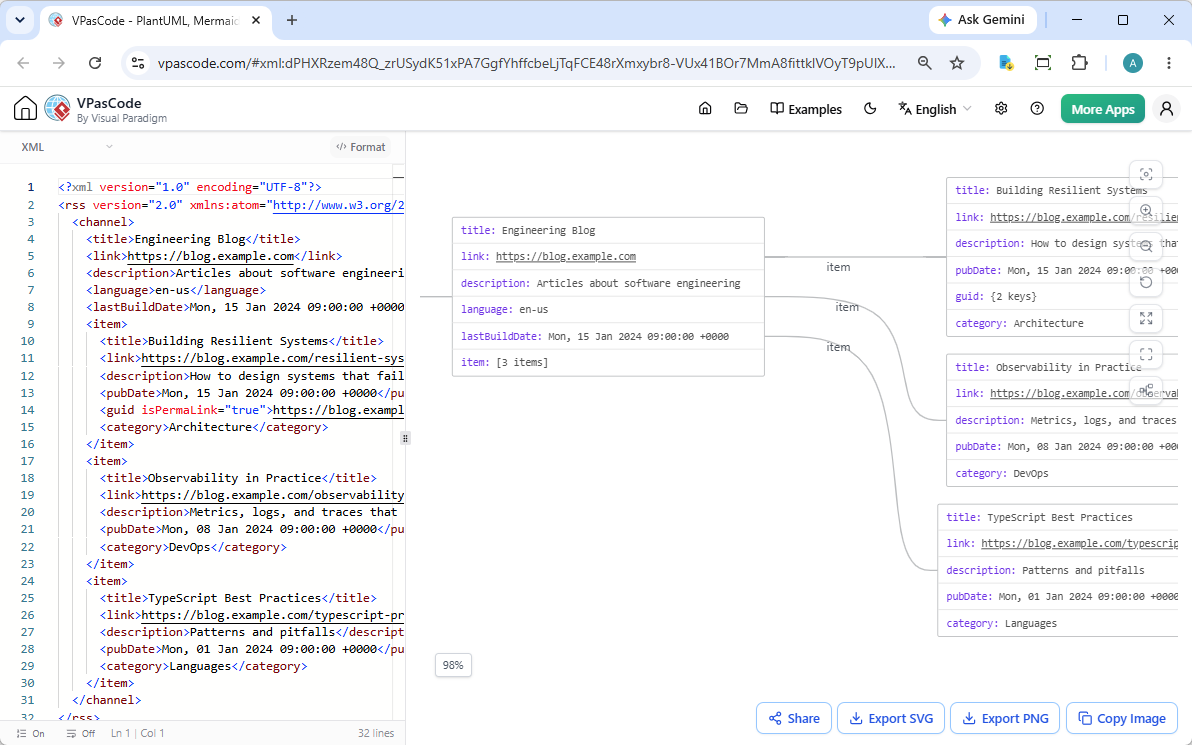Click the browser zoom magnifier icon
This screenshot has width=1192, height=745.
[x=924, y=63]
